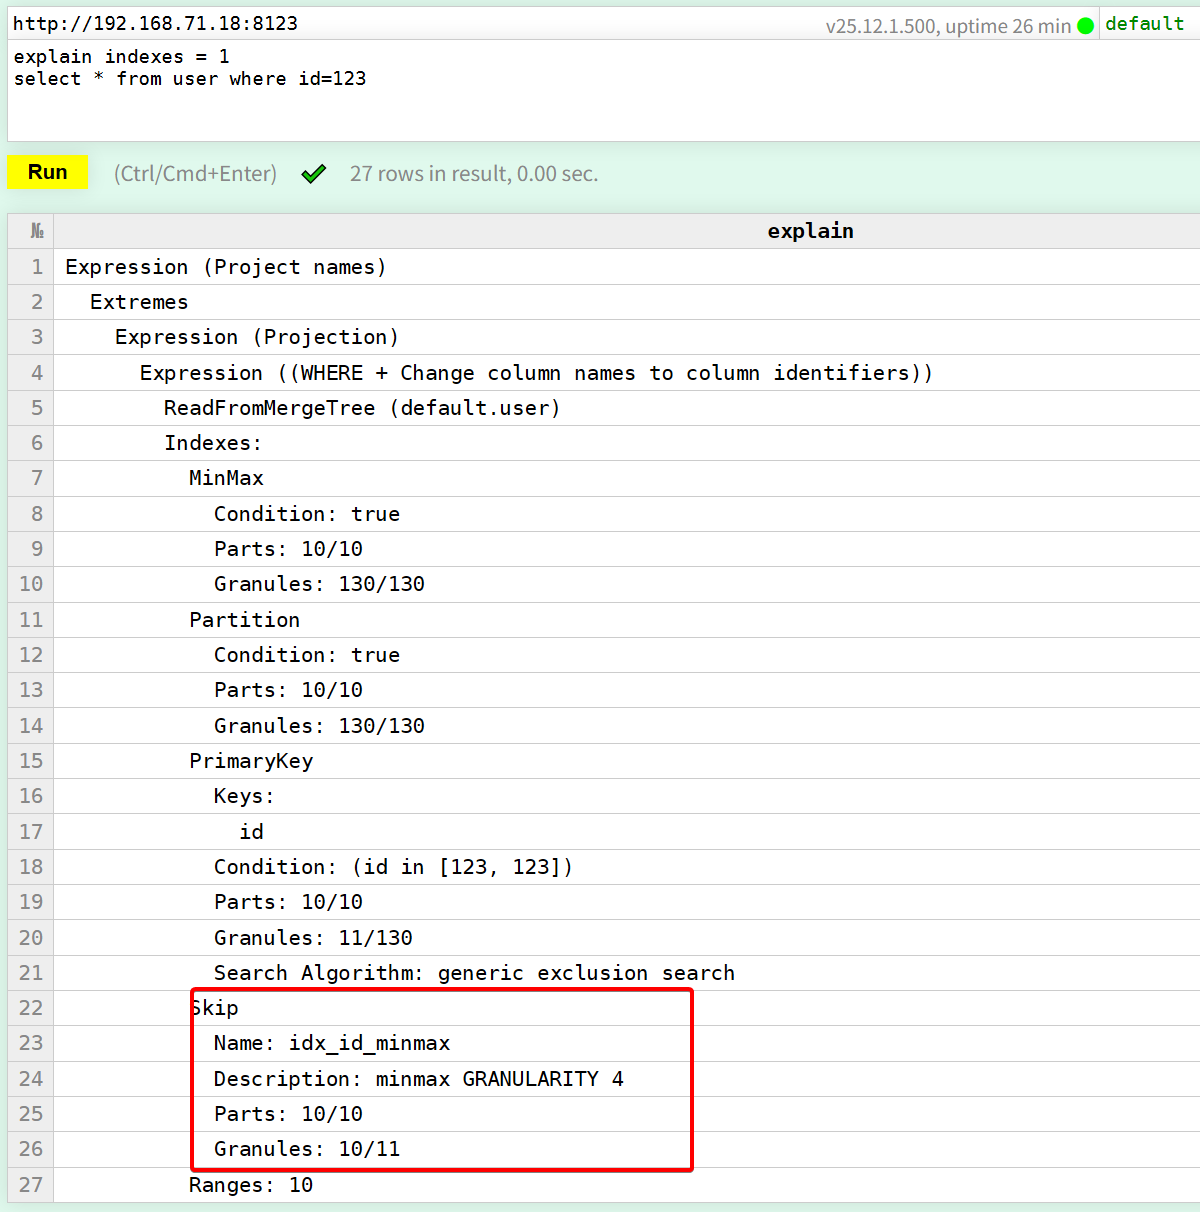The height and width of the screenshot is (1212, 1200).
Task: Select the 'Name: idx_id_minmax' cell
Action: click(332, 1043)
